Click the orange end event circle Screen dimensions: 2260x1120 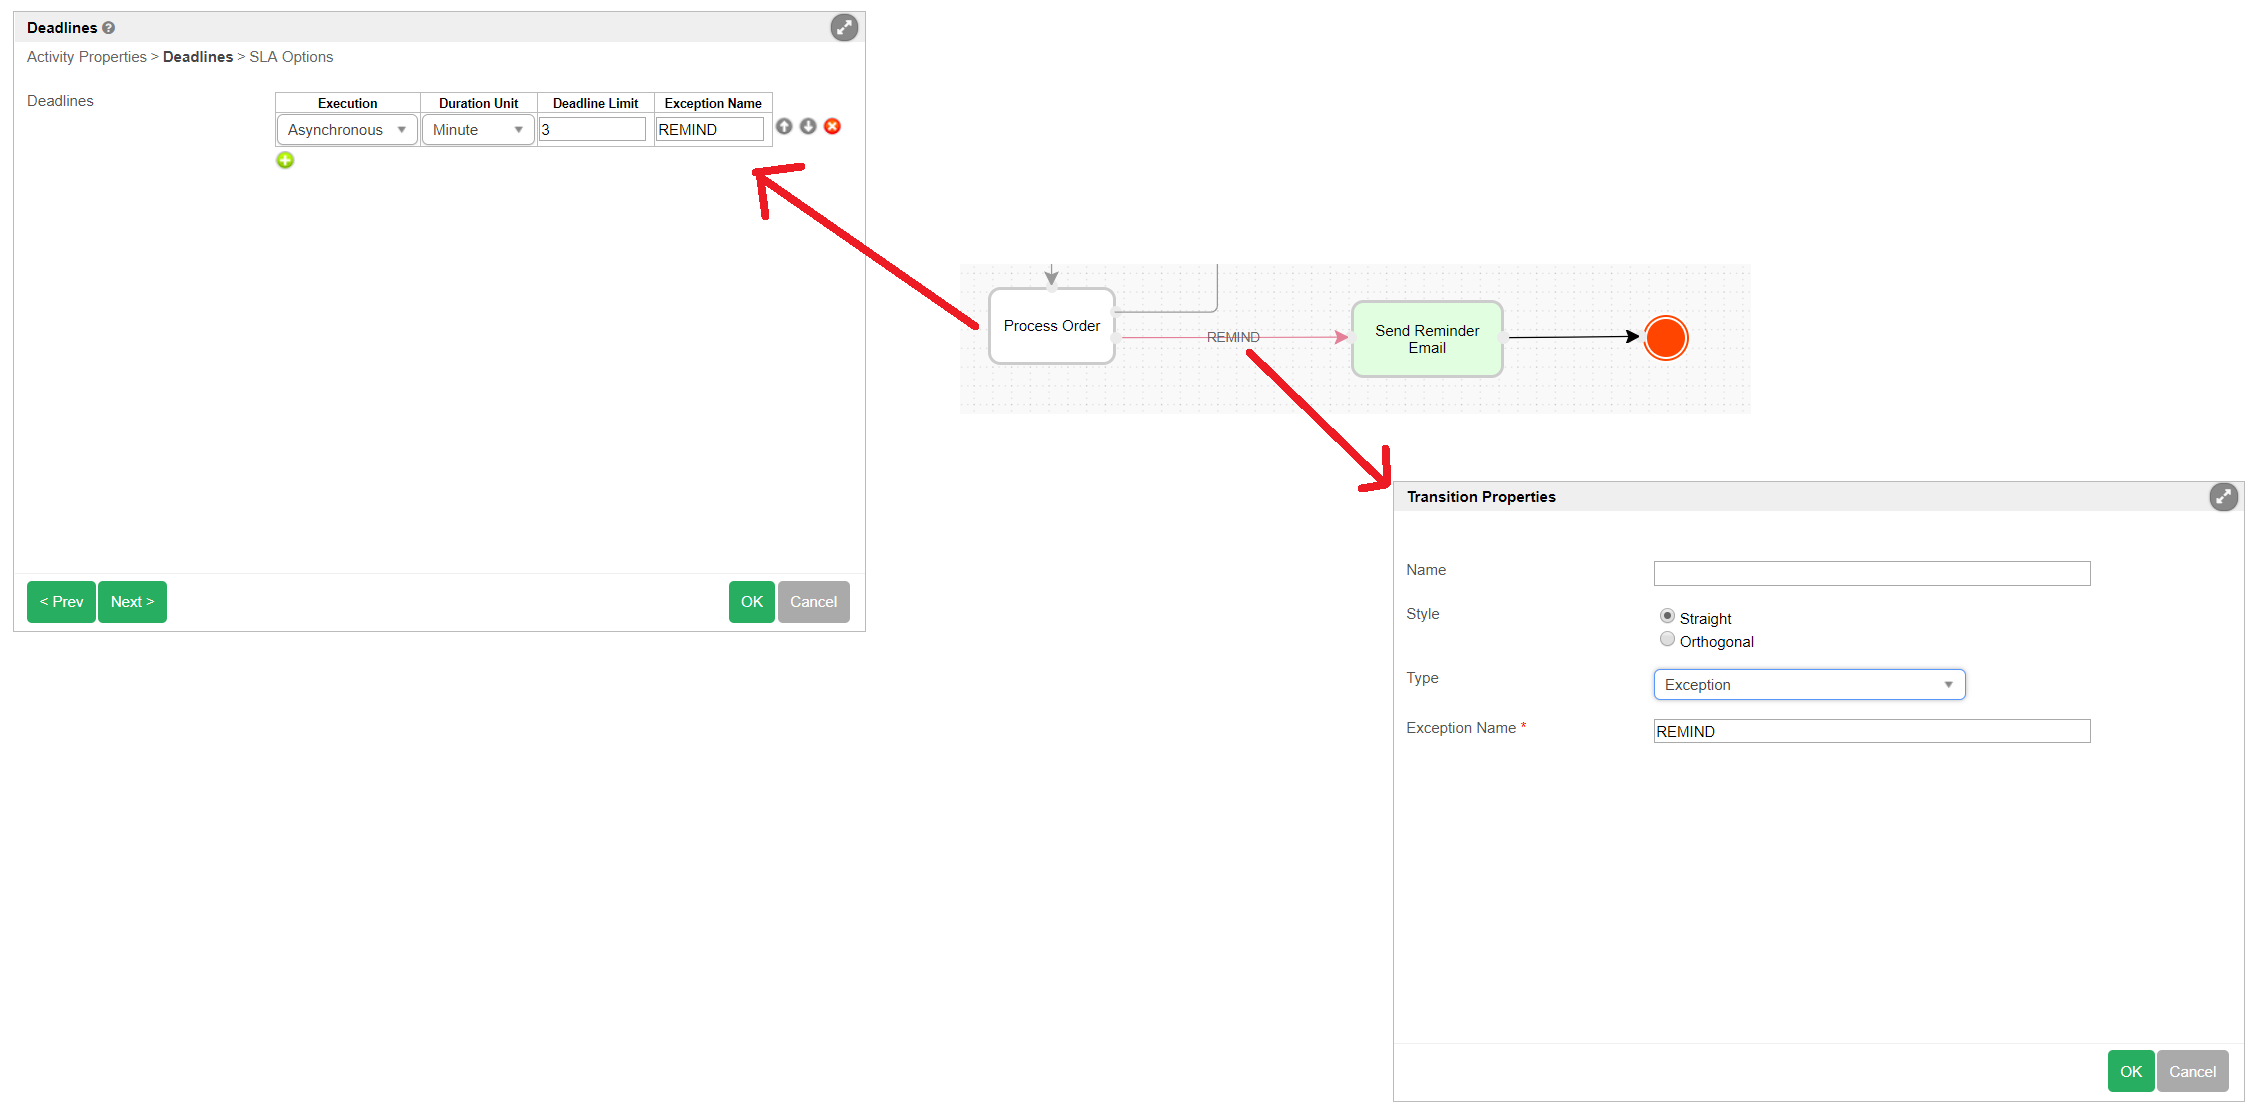coord(1666,338)
